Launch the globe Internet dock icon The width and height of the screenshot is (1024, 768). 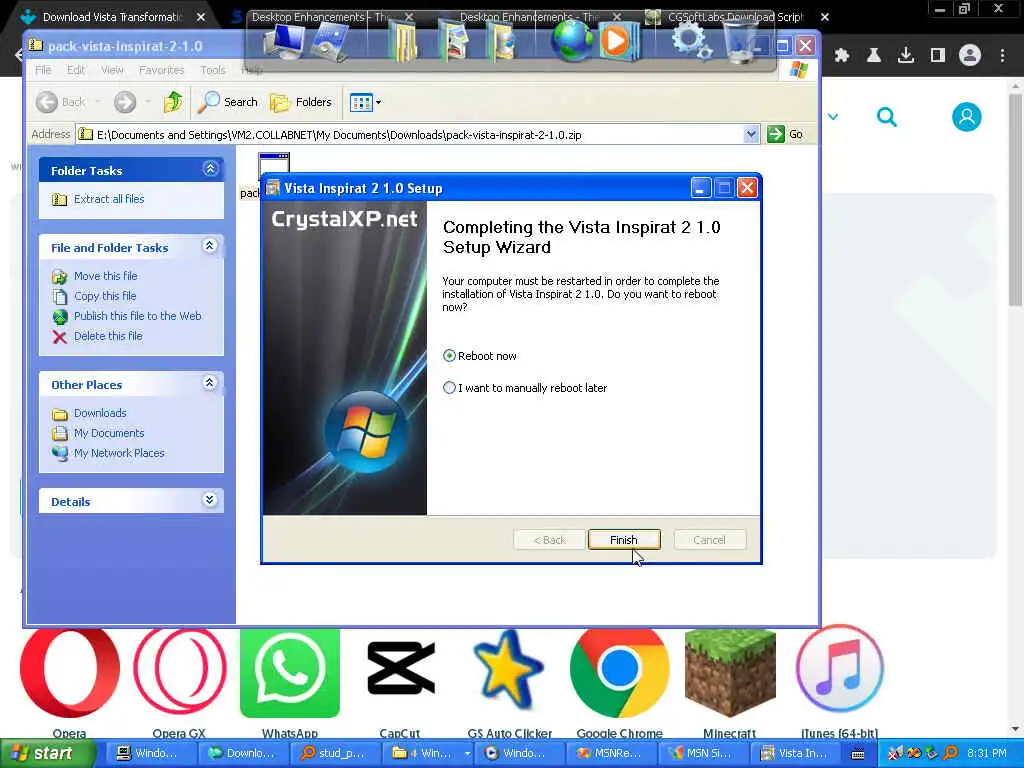(x=571, y=41)
